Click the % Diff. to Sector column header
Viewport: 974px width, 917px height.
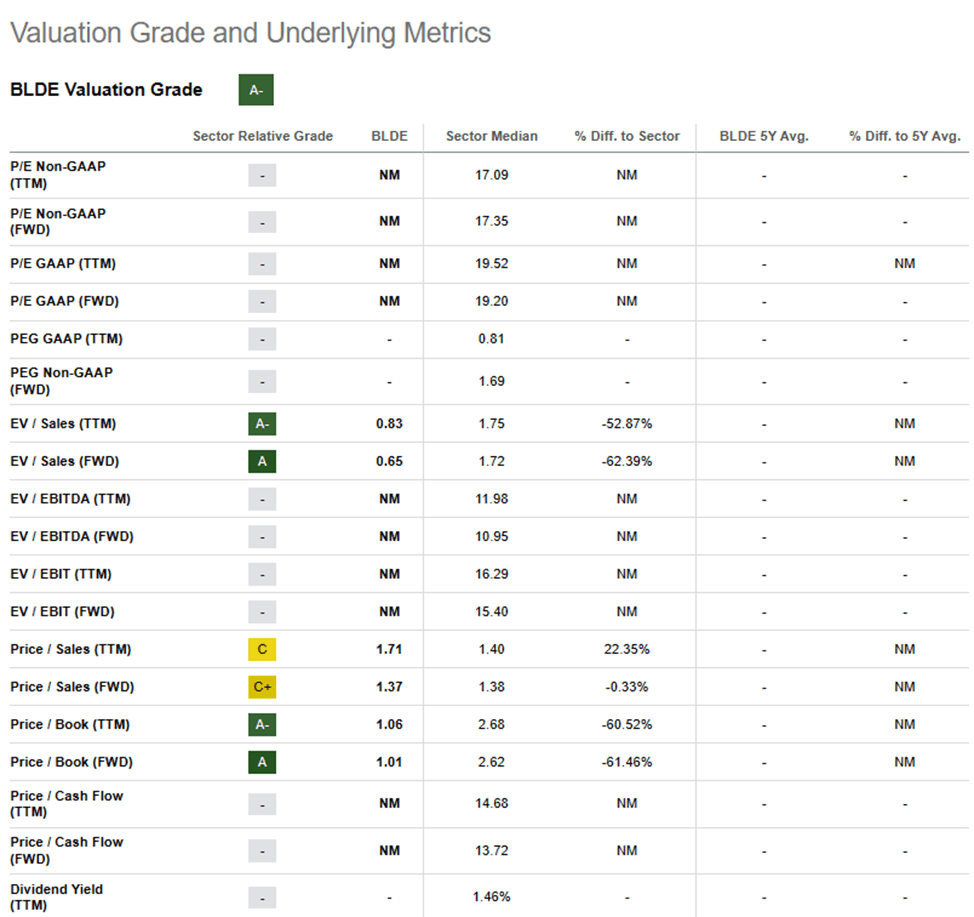click(627, 136)
